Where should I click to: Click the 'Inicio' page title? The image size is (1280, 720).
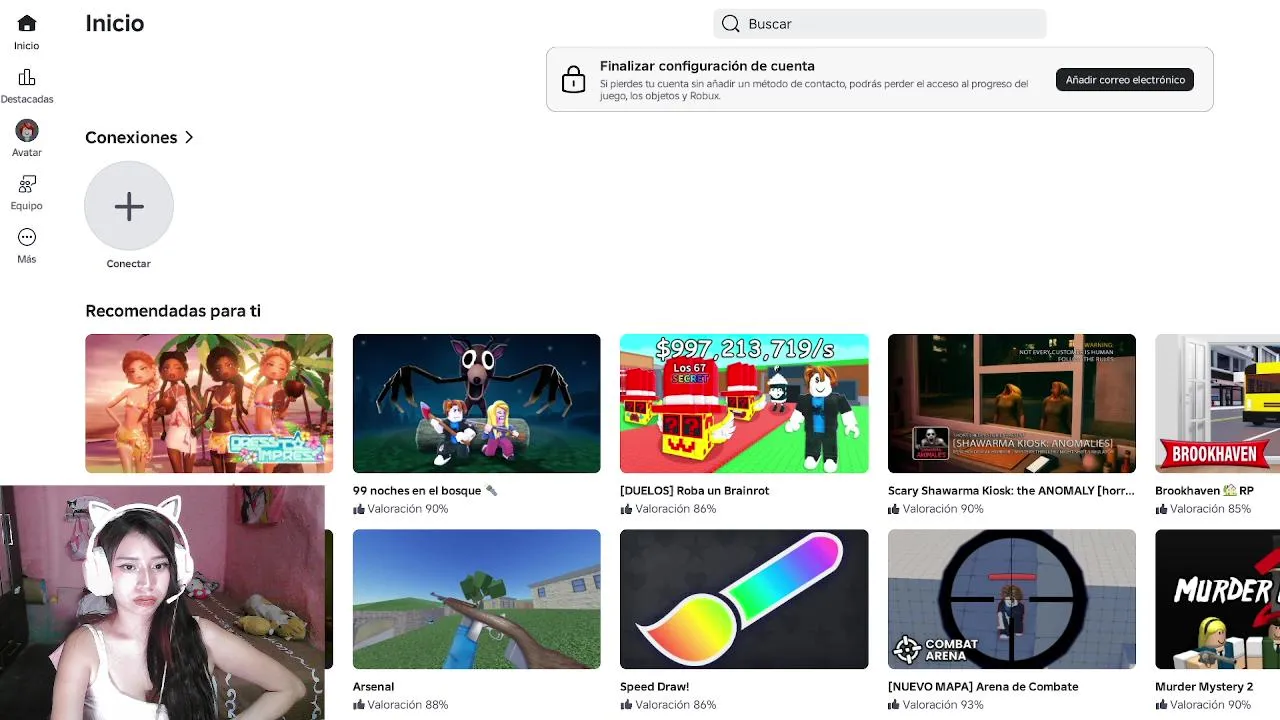(115, 23)
